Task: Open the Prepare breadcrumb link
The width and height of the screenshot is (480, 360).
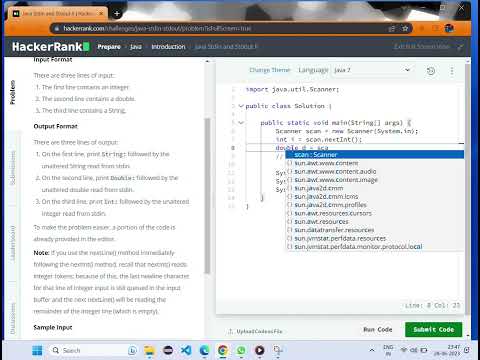Action: (109, 47)
